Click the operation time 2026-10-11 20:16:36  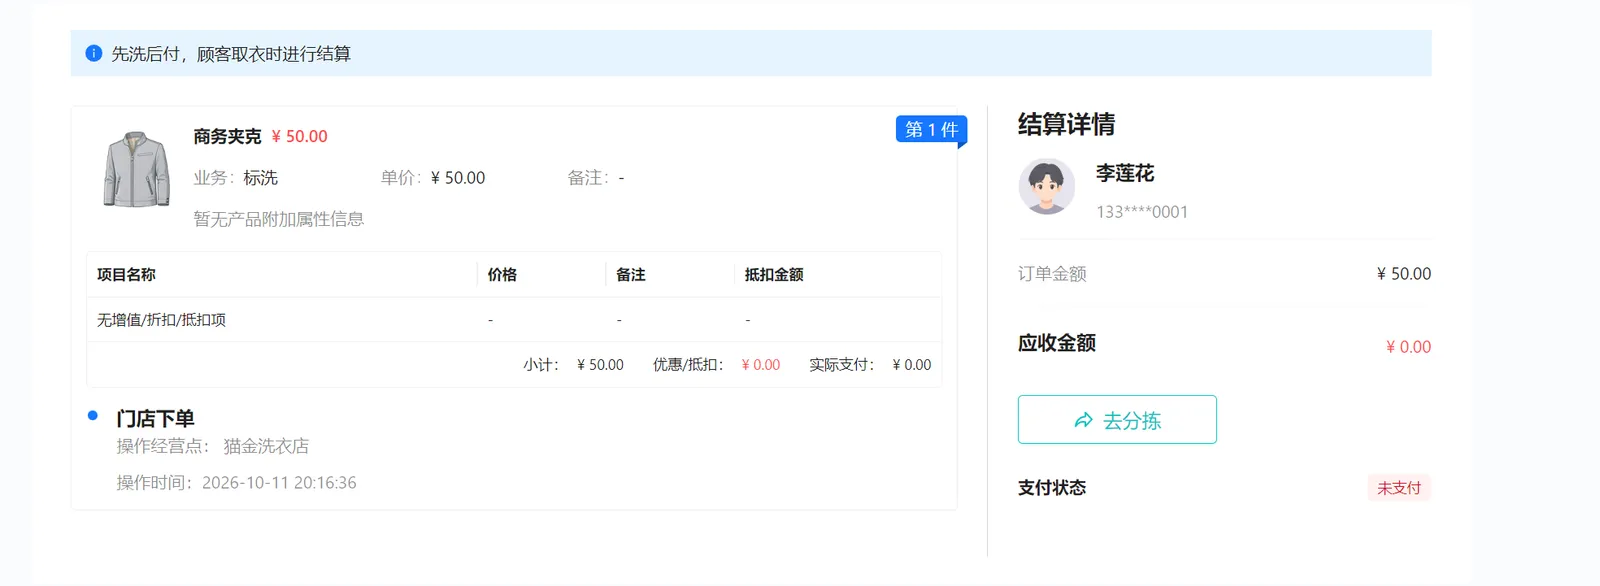click(279, 483)
